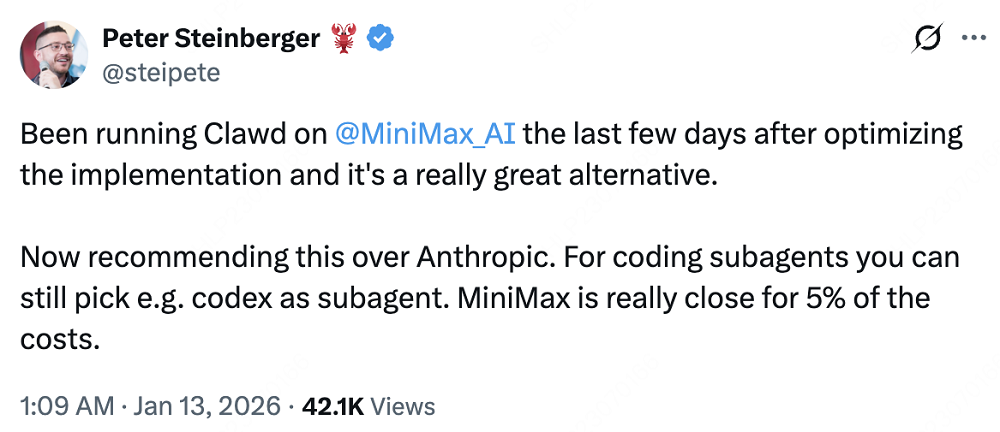This screenshot has height=432, width=1000.
Task: Open the Grok explain-post icon
Action: 927,38
